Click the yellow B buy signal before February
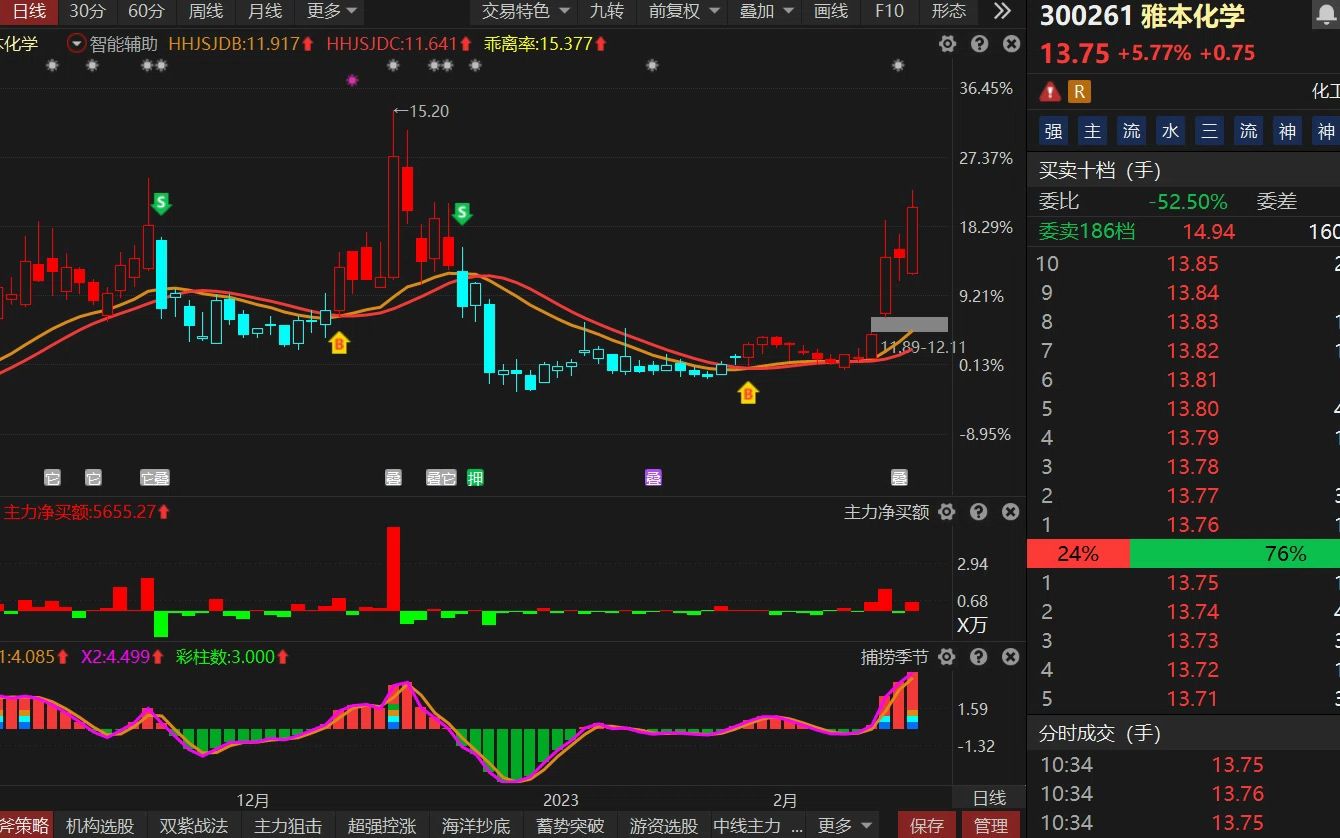Image resolution: width=1340 pixels, height=838 pixels. pos(747,393)
